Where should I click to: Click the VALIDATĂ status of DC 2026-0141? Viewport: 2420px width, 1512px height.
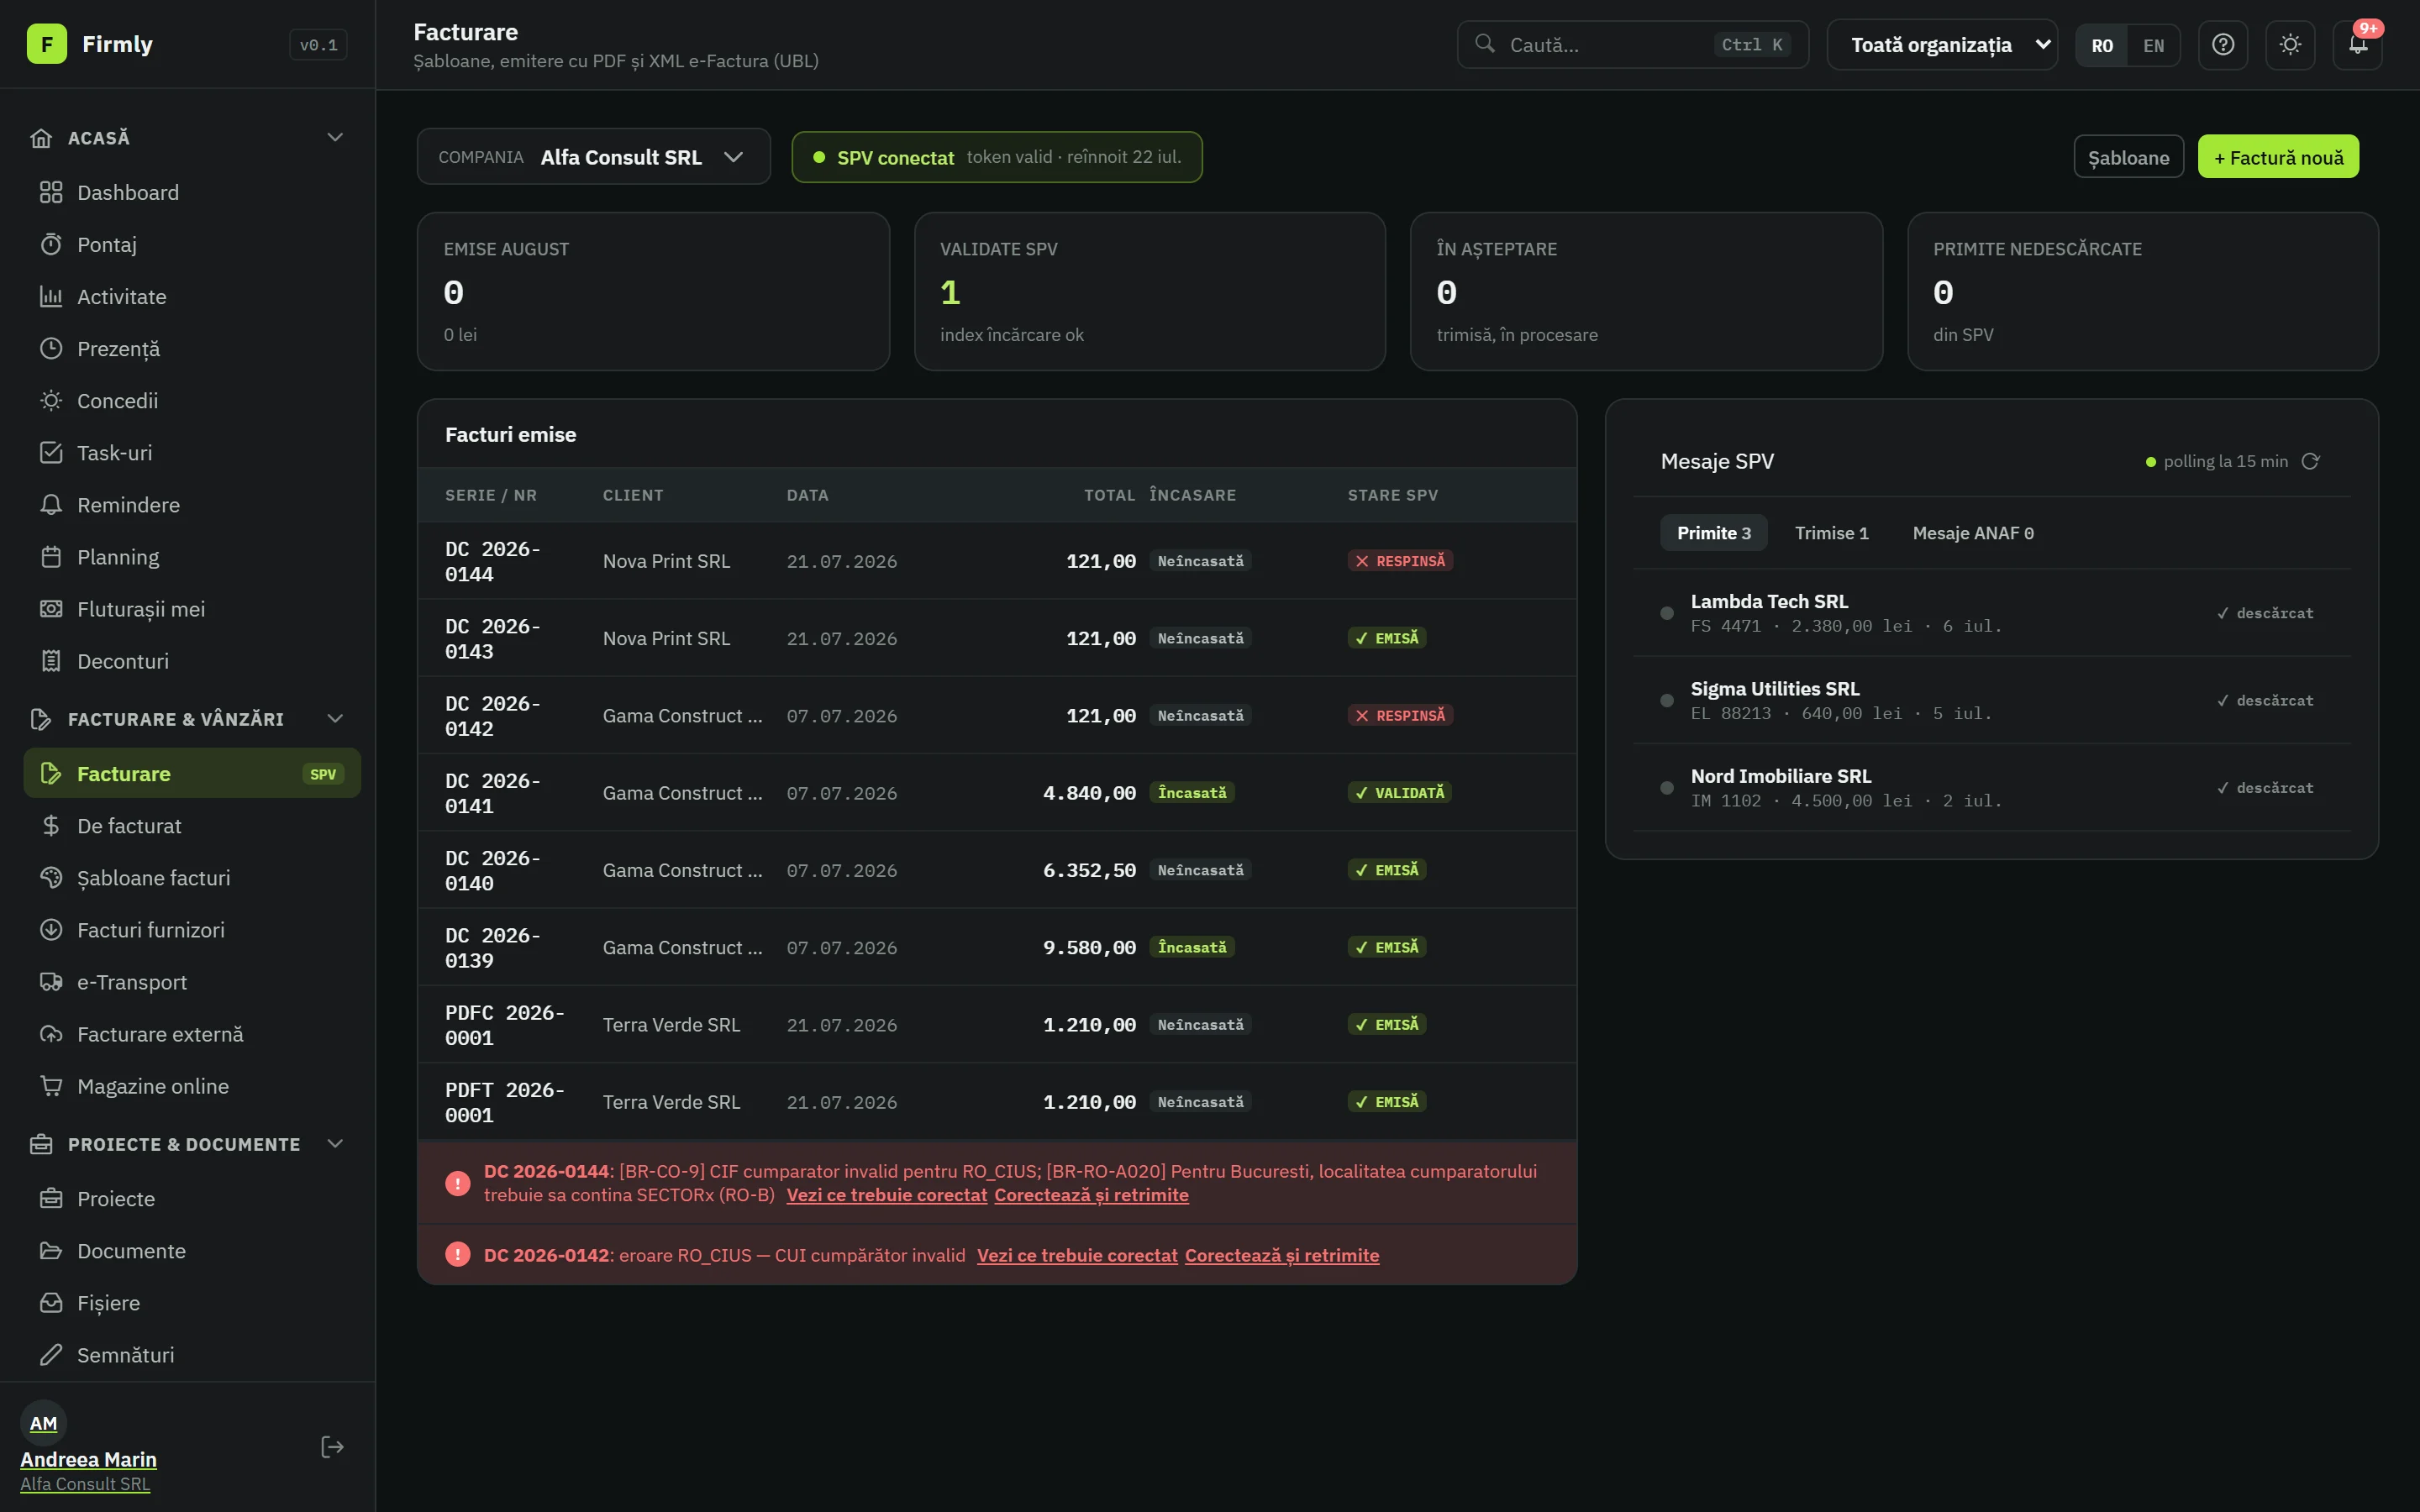pos(1399,792)
